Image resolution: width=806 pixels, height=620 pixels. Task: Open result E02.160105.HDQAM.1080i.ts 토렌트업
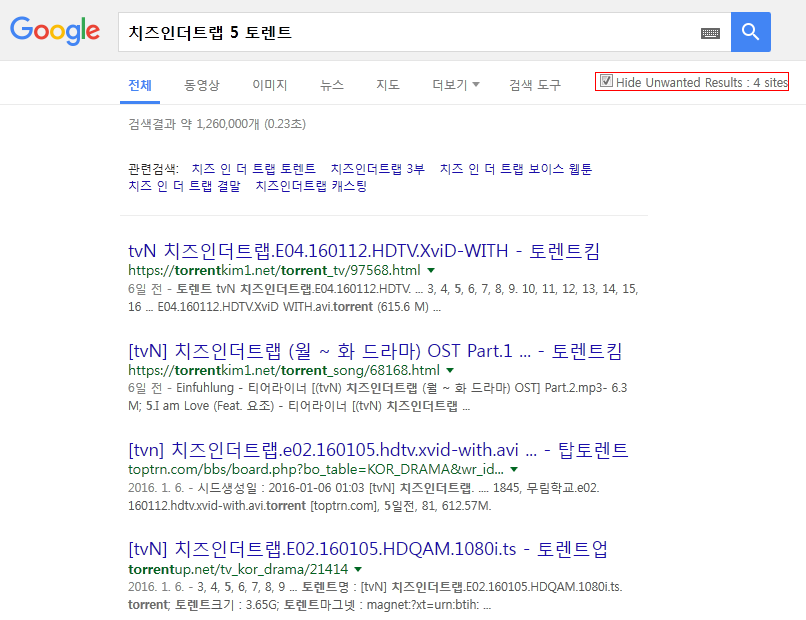(x=368, y=549)
